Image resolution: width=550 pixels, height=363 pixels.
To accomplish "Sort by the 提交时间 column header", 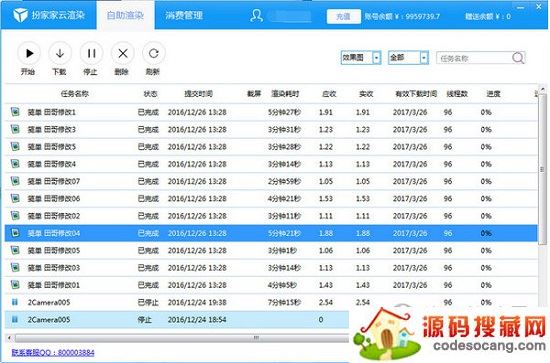I will 198,94.
